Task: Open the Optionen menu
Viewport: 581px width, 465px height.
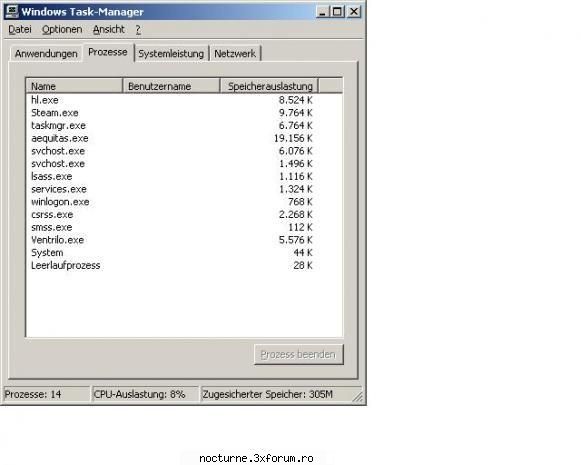Action: [x=62, y=29]
